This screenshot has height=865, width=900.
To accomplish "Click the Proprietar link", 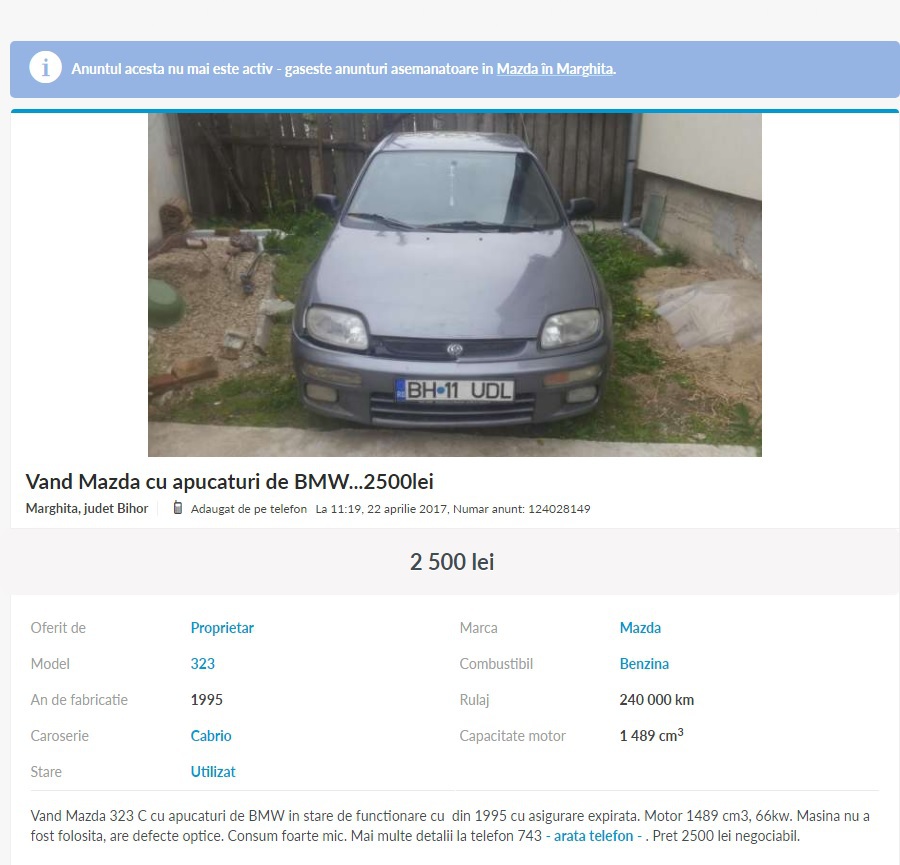I will coord(222,628).
